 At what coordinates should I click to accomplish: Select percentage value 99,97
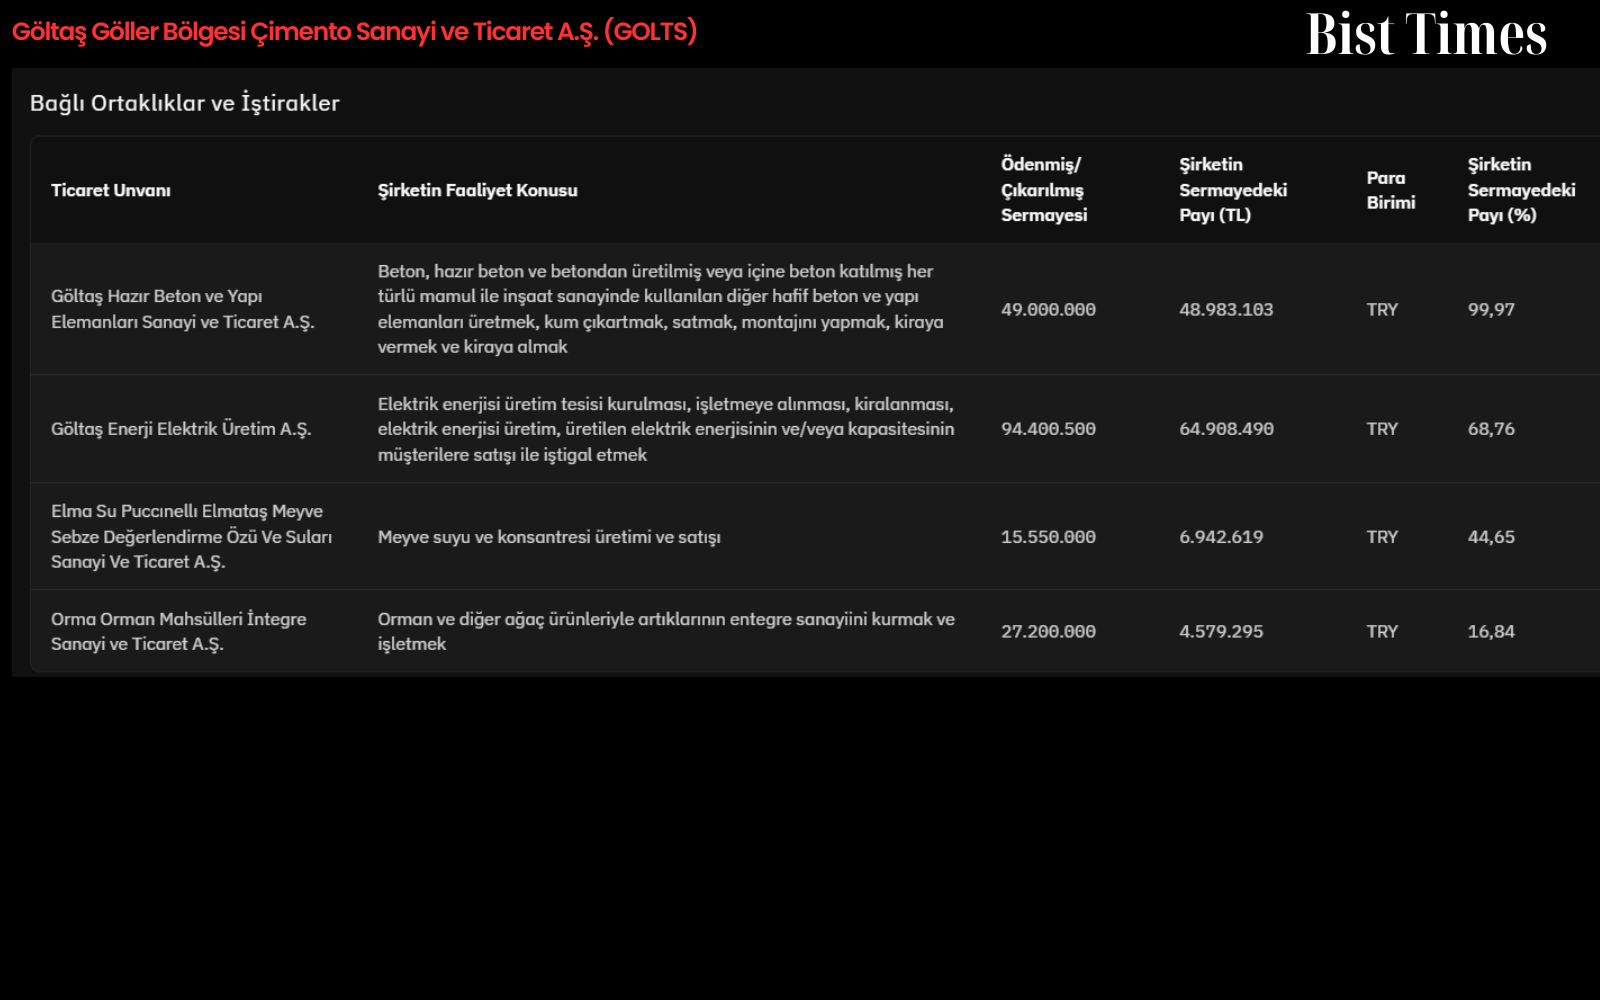click(x=1491, y=310)
